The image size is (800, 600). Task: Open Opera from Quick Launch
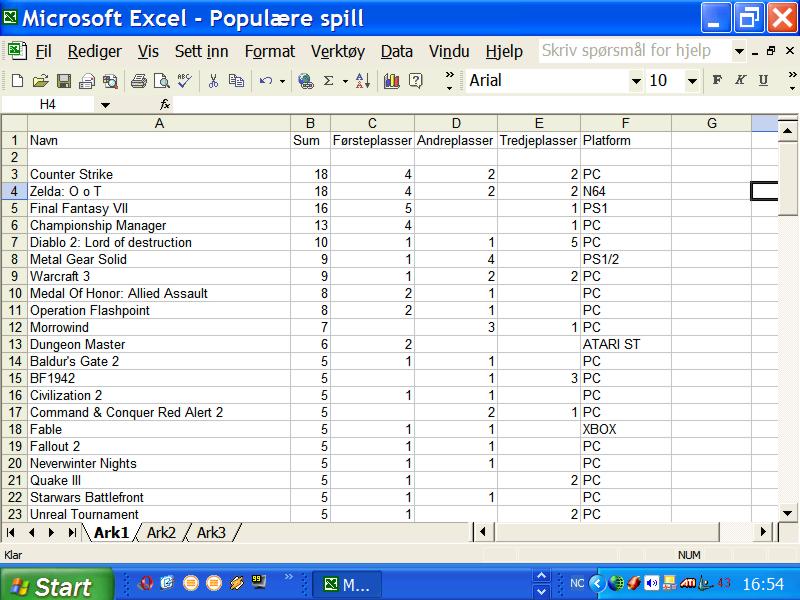[146, 583]
